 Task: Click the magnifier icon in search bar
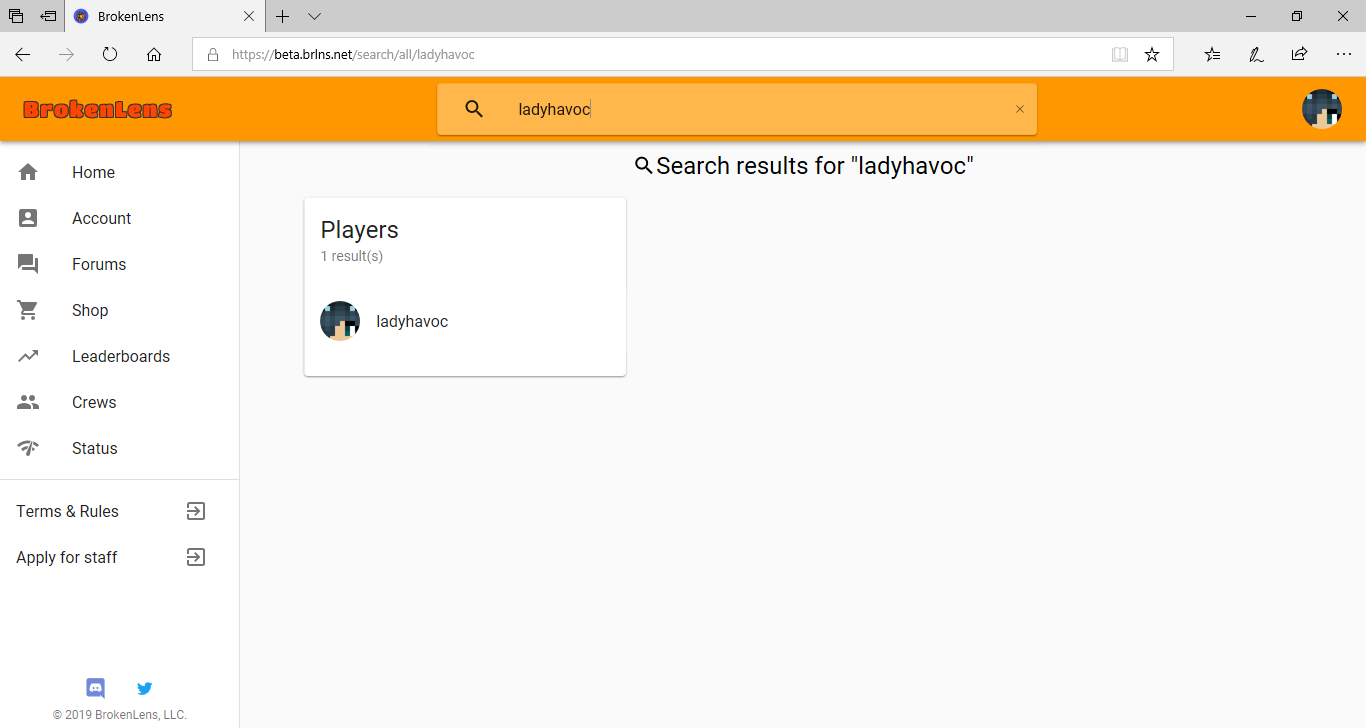[x=475, y=109]
